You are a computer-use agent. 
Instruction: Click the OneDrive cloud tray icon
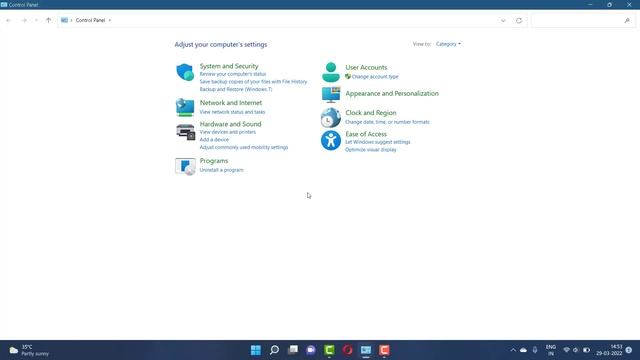(x=523, y=350)
